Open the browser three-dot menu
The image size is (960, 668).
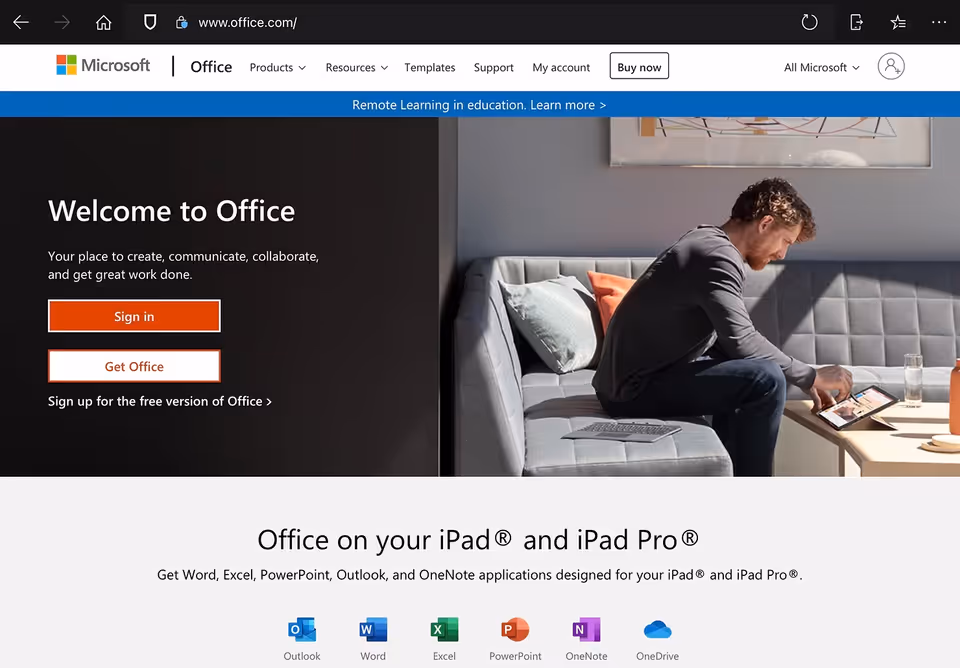pos(939,22)
